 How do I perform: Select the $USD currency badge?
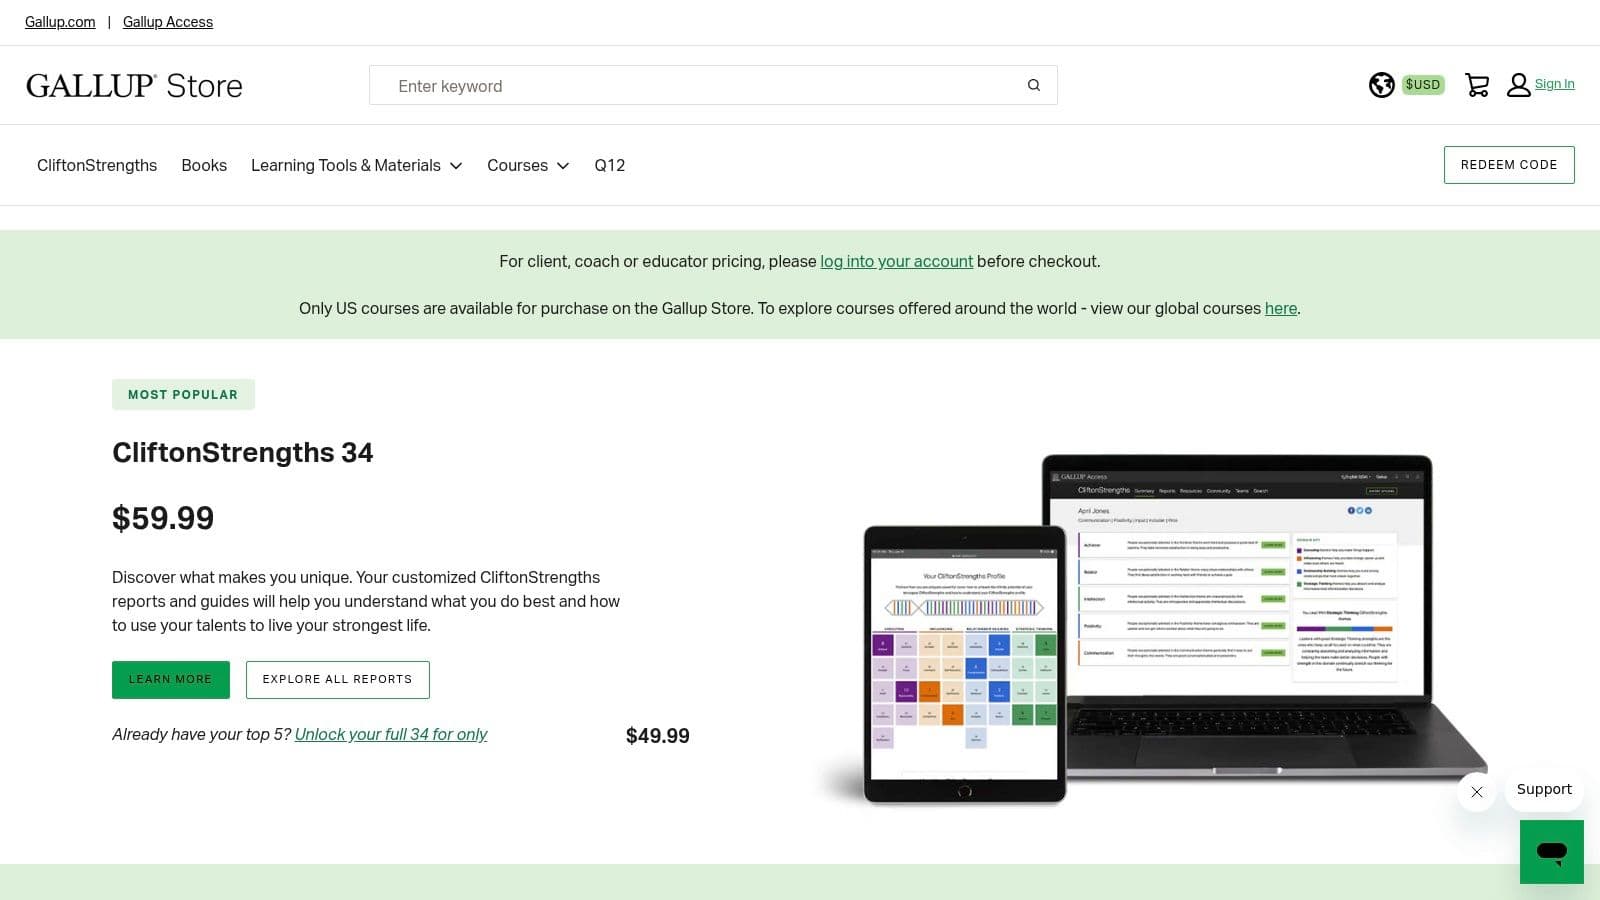point(1422,85)
